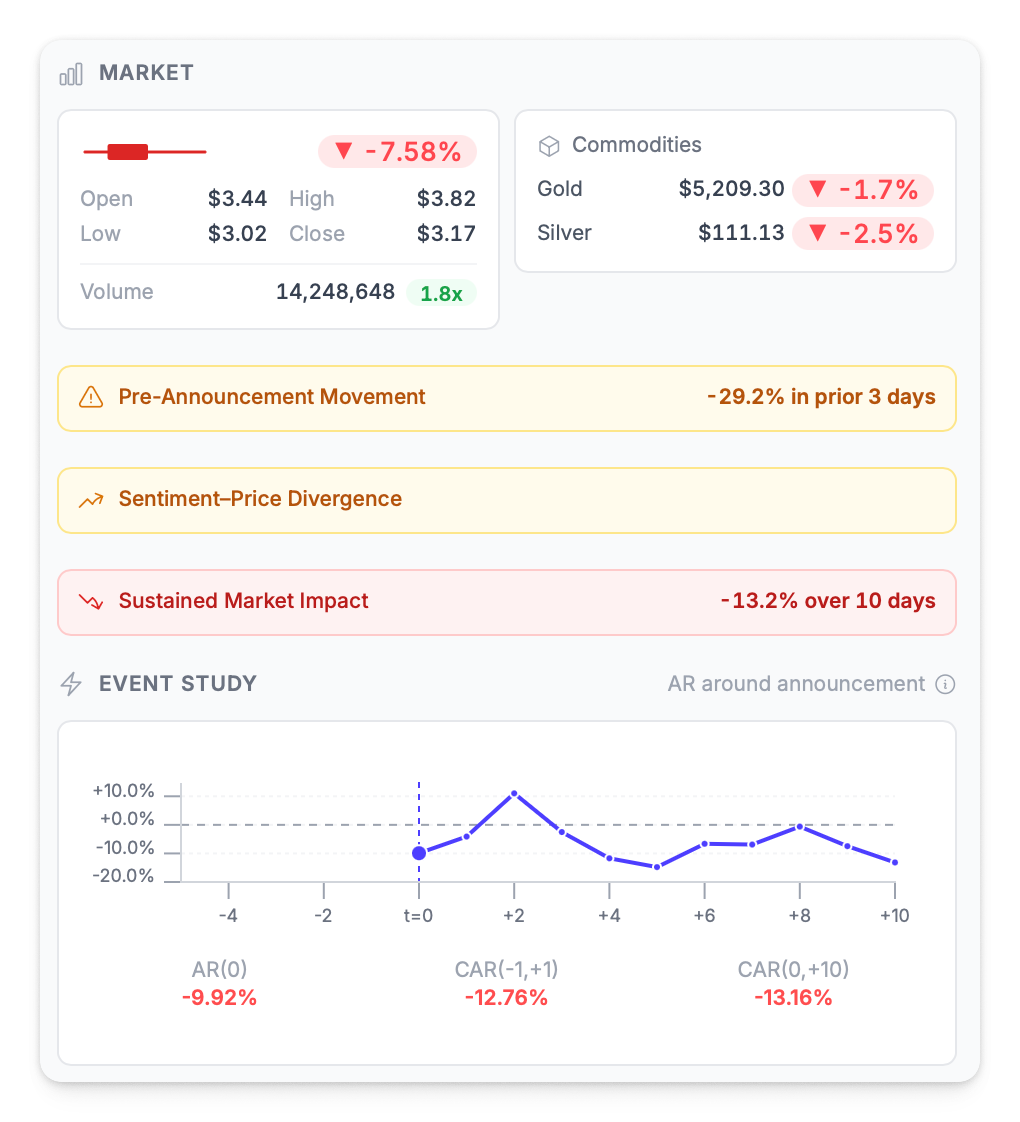The width and height of the screenshot is (1020, 1122).
Task: Click the 1.8x volume multiplier badge
Action: coord(441,293)
